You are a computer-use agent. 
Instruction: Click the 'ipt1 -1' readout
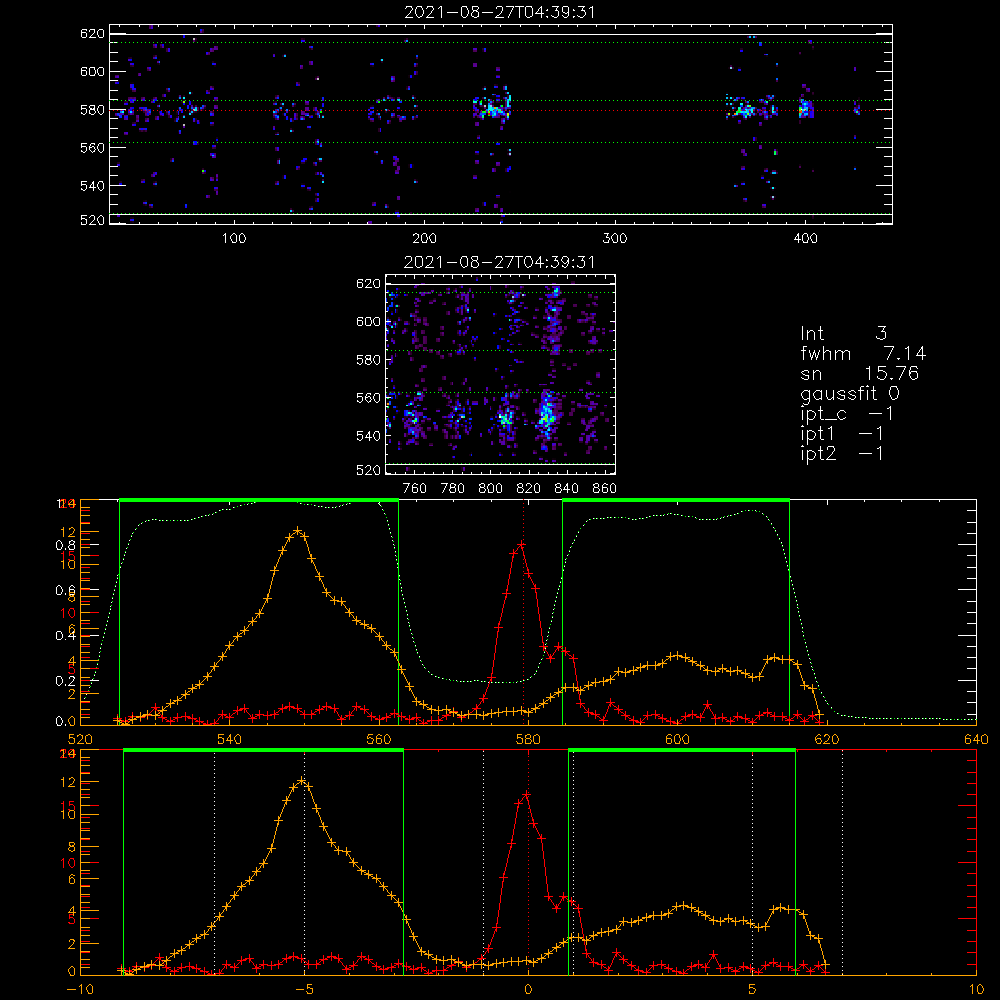[x=841, y=434]
